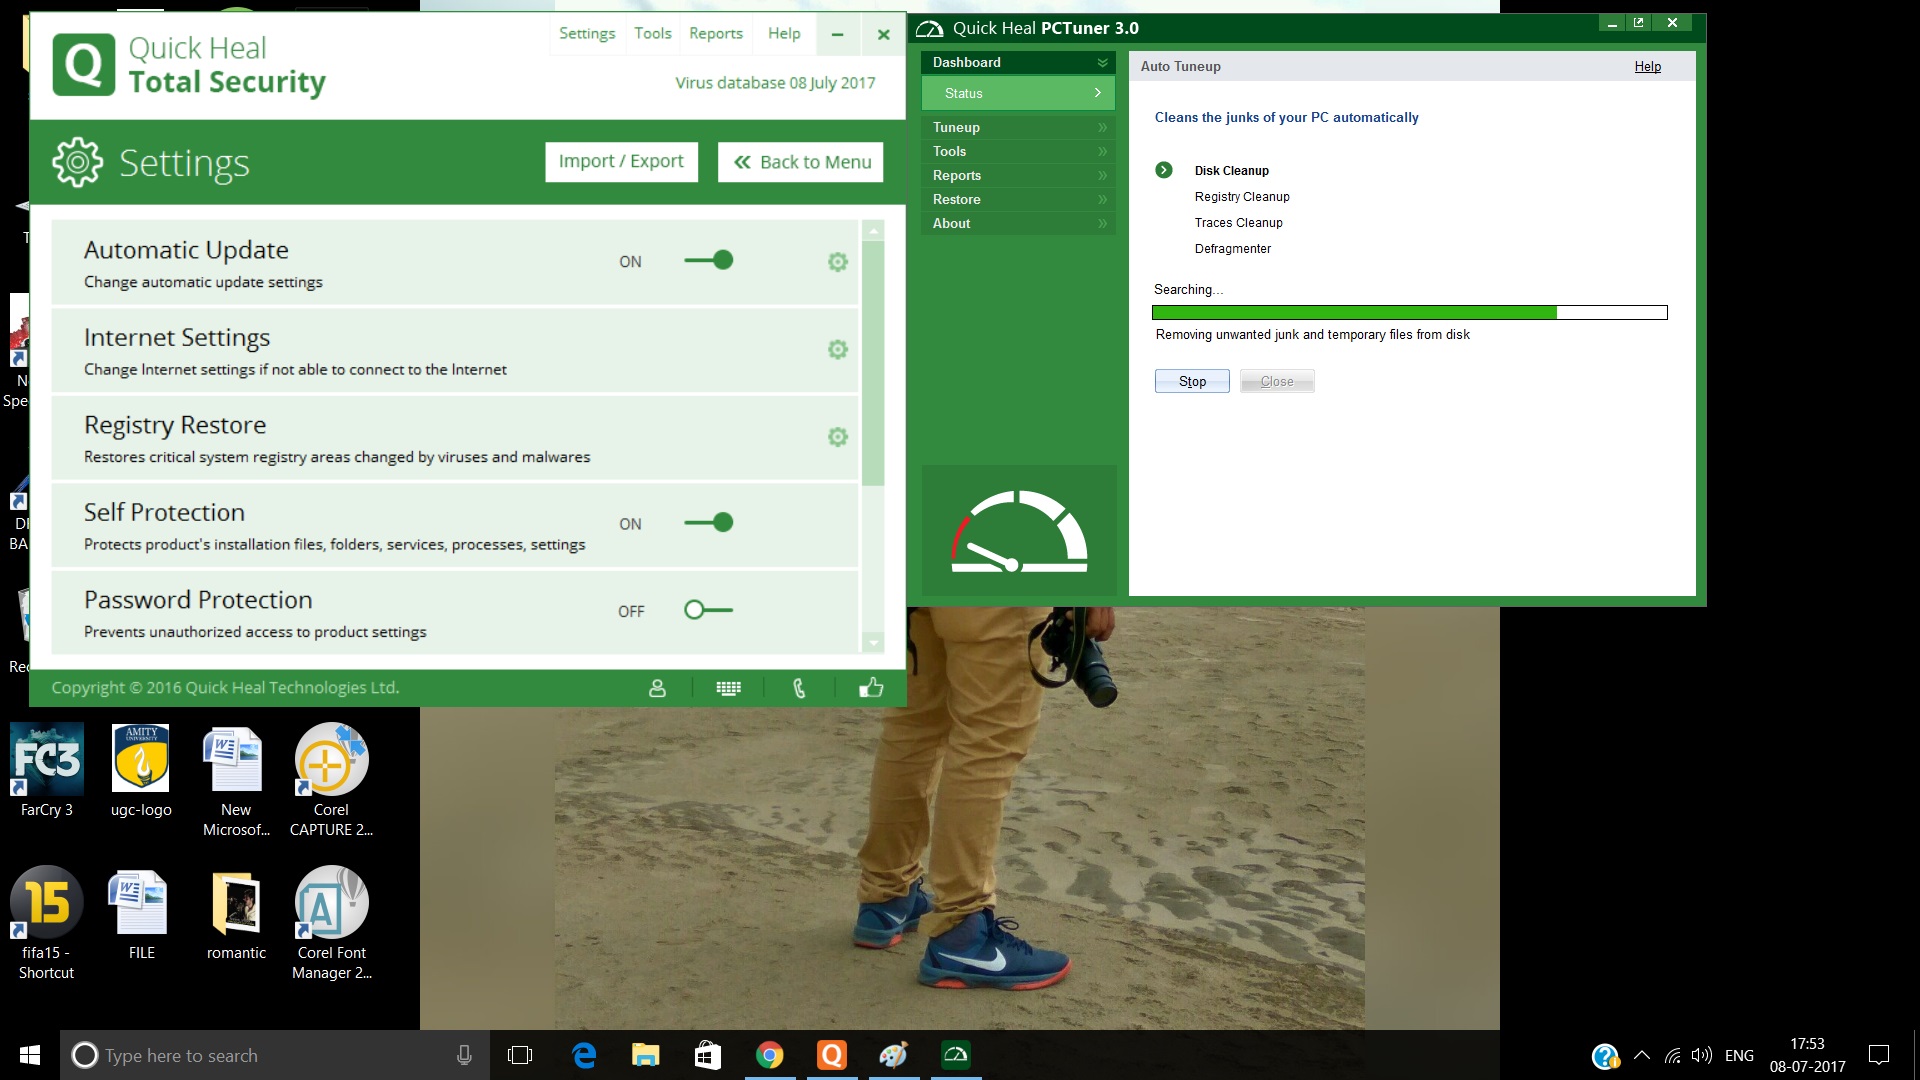This screenshot has width=1920, height=1080.
Task: Click the ENG language indicator
Action: click(x=1739, y=1055)
